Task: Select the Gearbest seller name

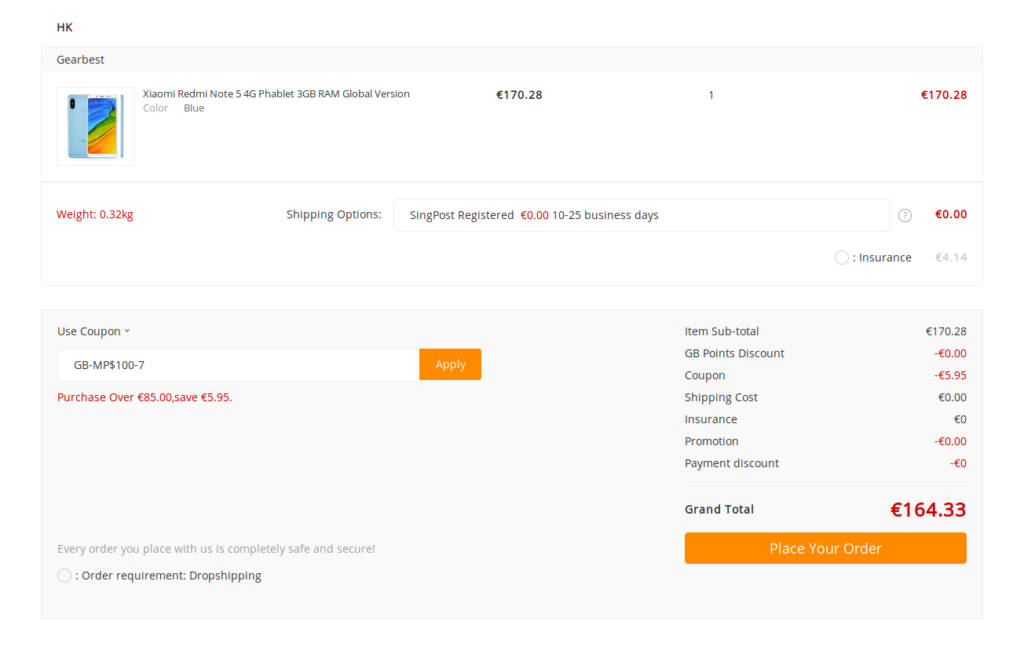Action: point(80,59)
